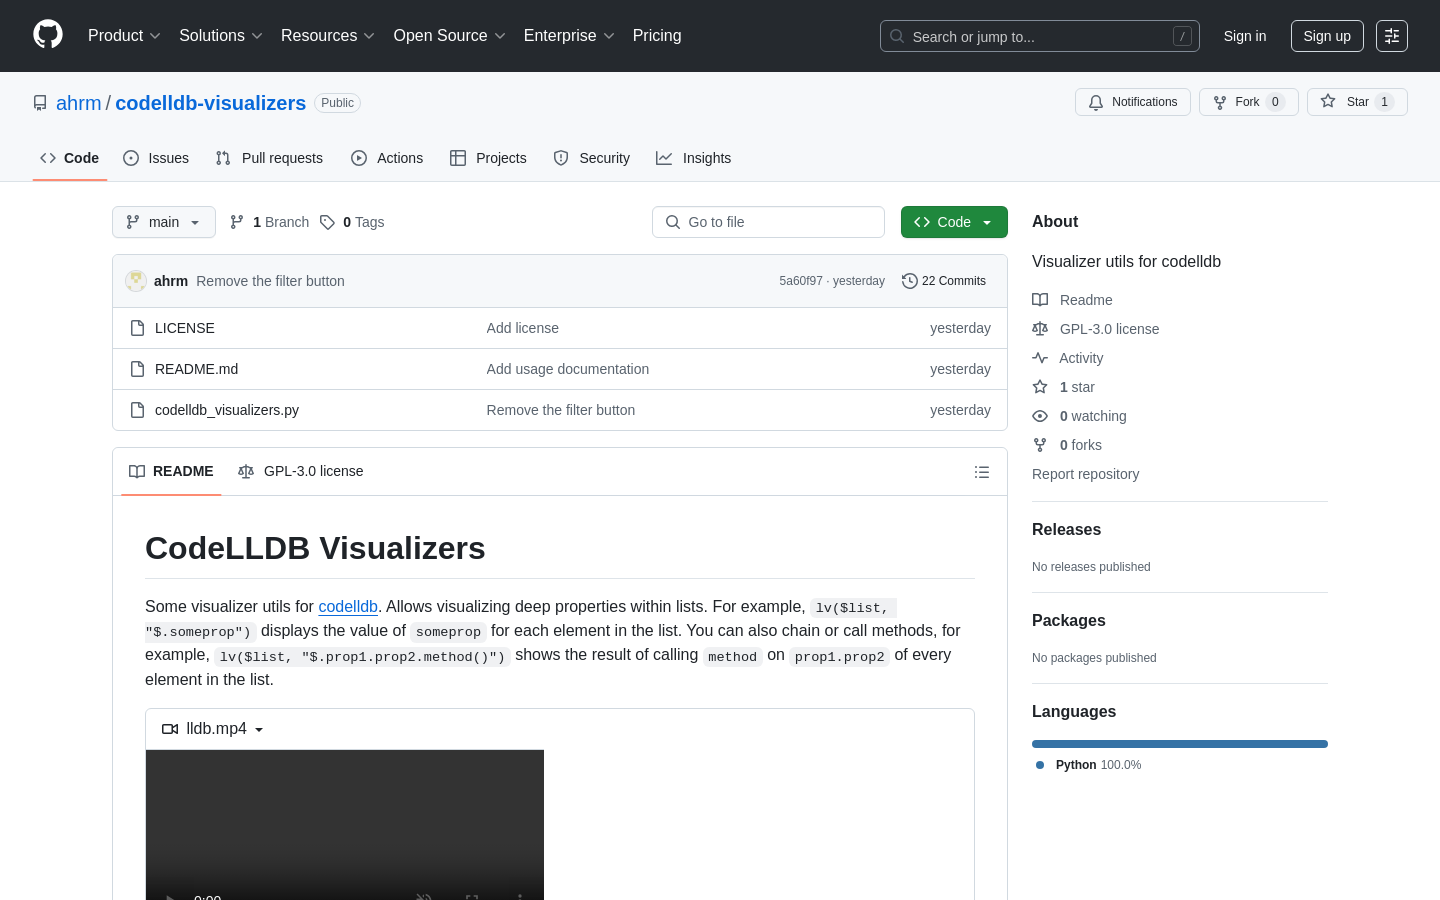The height and width of the screenshot is (900, 1440).
Task: Open the codelldb_visualizers.py file
Action: click(x=227, y=410)
